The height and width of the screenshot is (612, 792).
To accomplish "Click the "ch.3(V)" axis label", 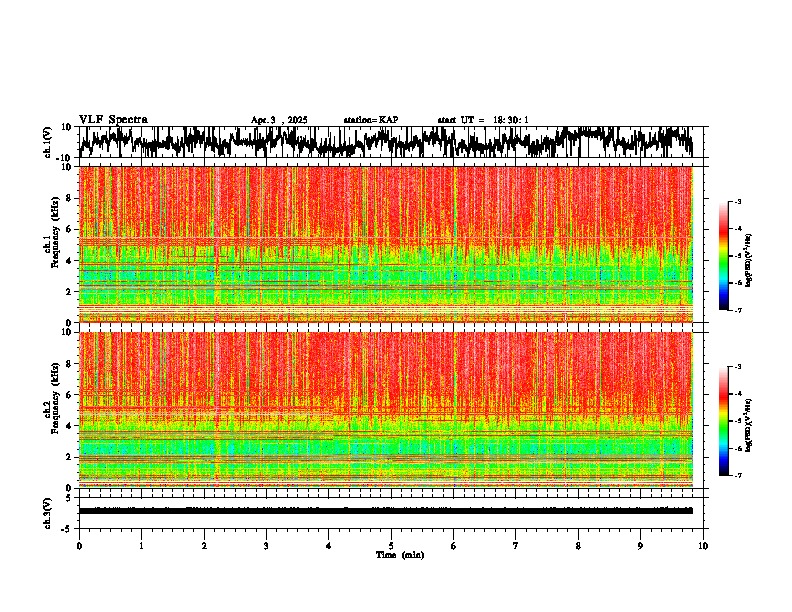I will (48, 513).
